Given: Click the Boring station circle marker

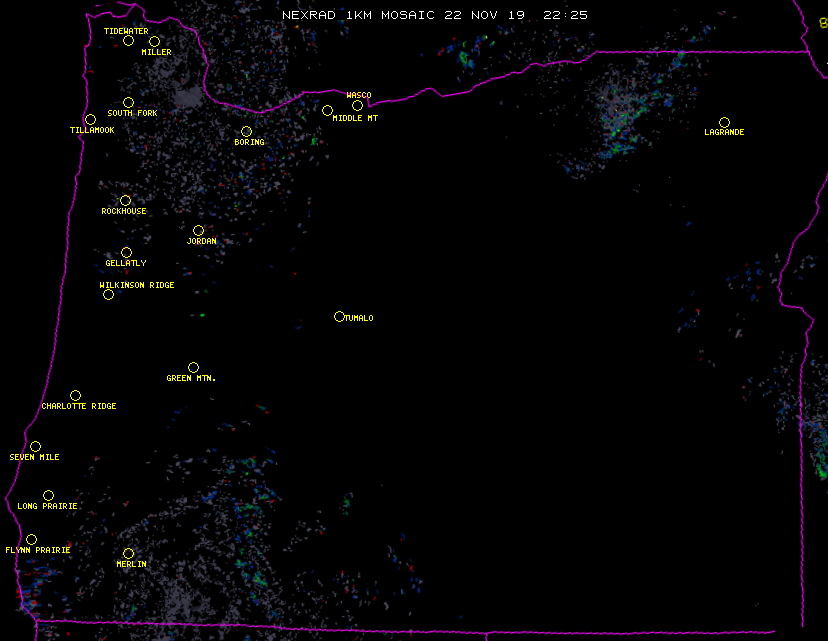Looking at the screenshot, I should tap(246, 131).
